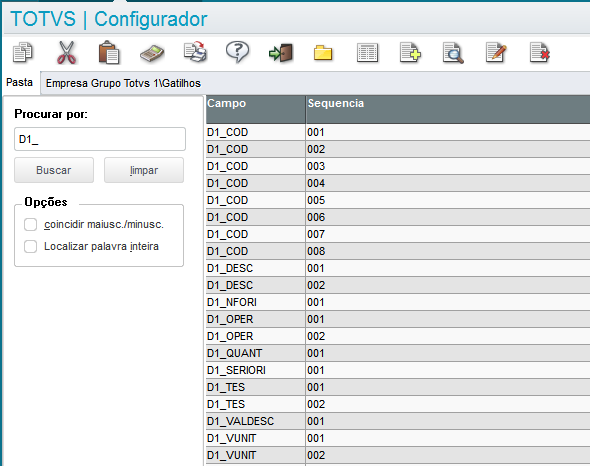Screen dimensions: 590x466
Task: Add new record with plus document icon
Action: (410, 52)
